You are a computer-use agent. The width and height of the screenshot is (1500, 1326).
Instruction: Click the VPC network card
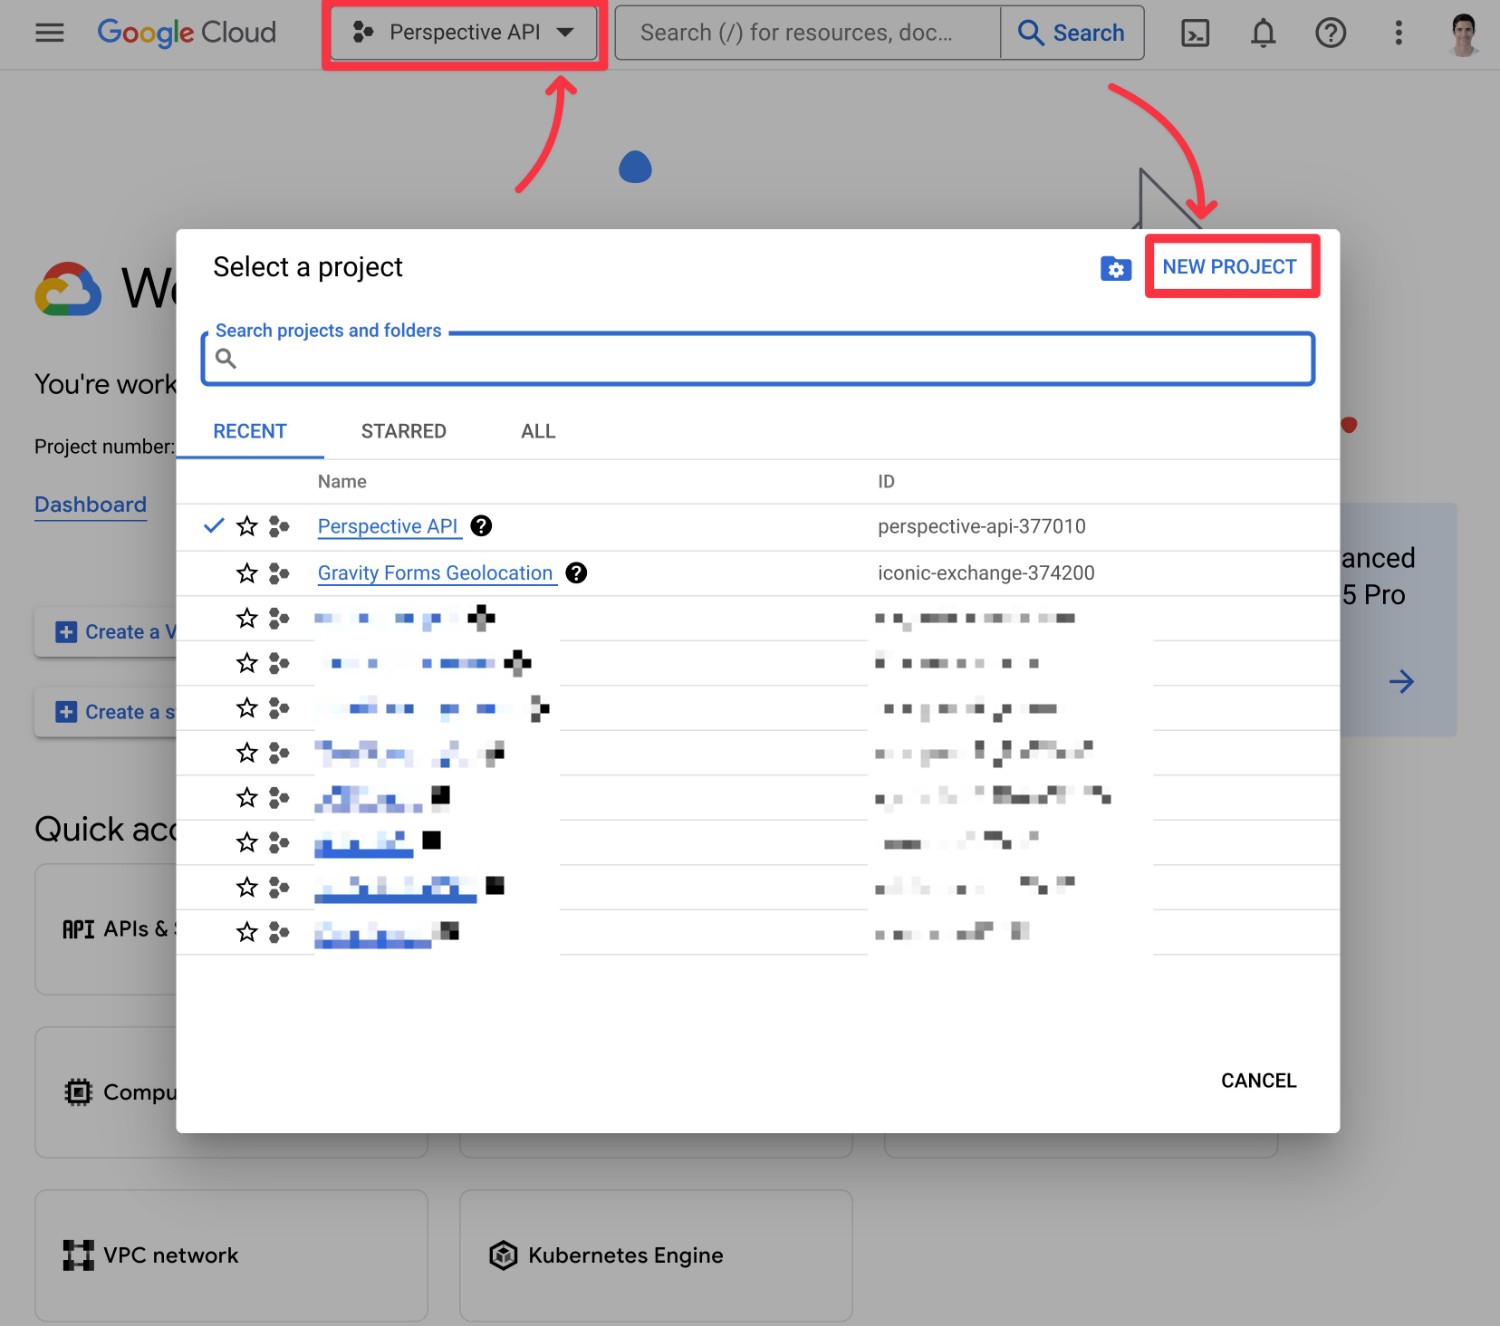[231, 1256]
